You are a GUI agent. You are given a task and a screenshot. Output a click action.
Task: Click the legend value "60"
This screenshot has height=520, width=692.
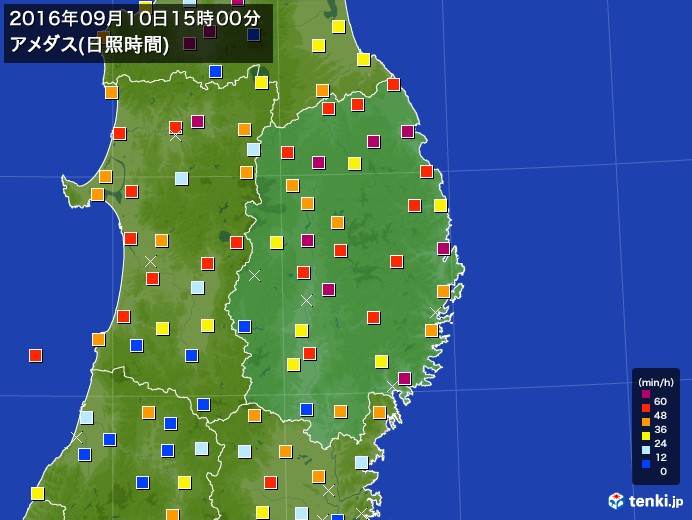click(x=660, y=401)
